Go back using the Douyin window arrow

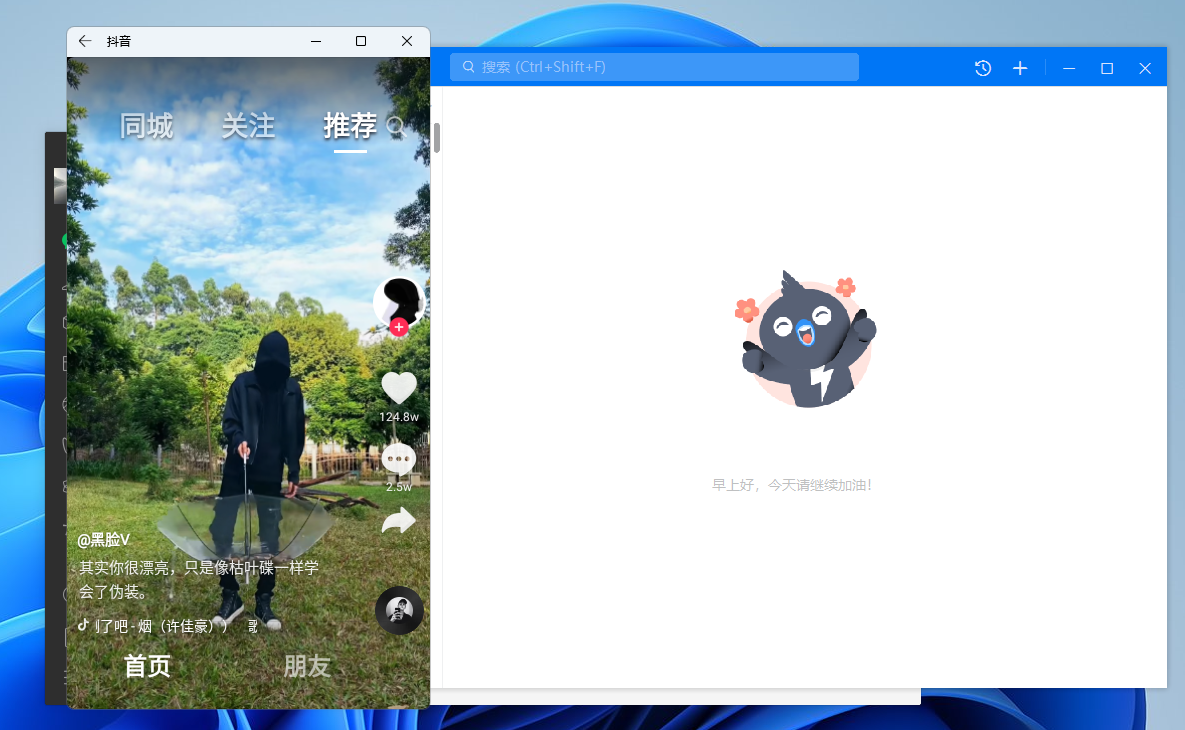pyautogui.click(x=85, y=41)
